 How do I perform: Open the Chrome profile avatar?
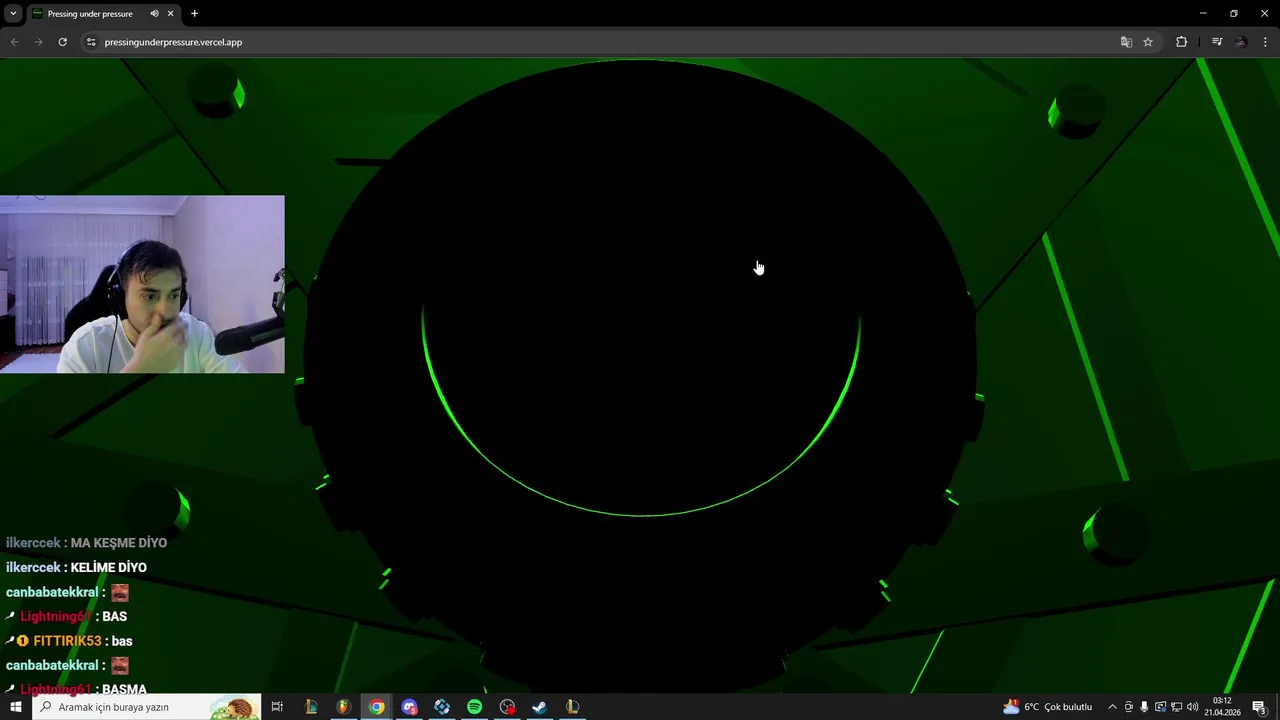[1241, 42]
